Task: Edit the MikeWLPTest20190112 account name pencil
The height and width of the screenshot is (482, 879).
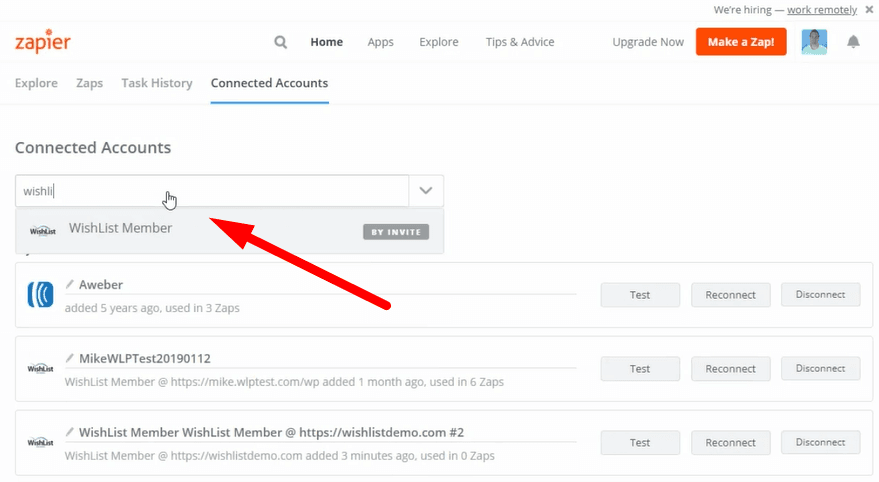Action: coord(70,358)
